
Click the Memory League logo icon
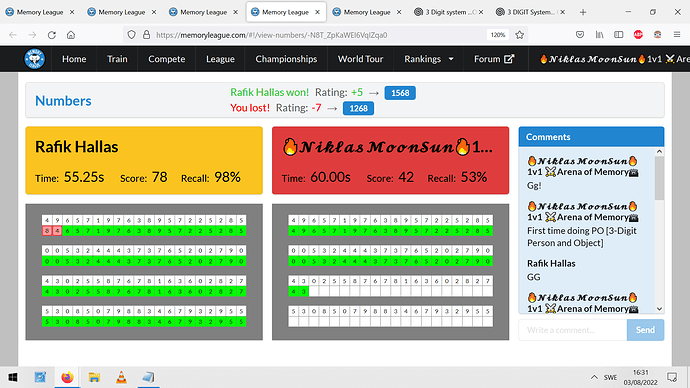point(35,59)
